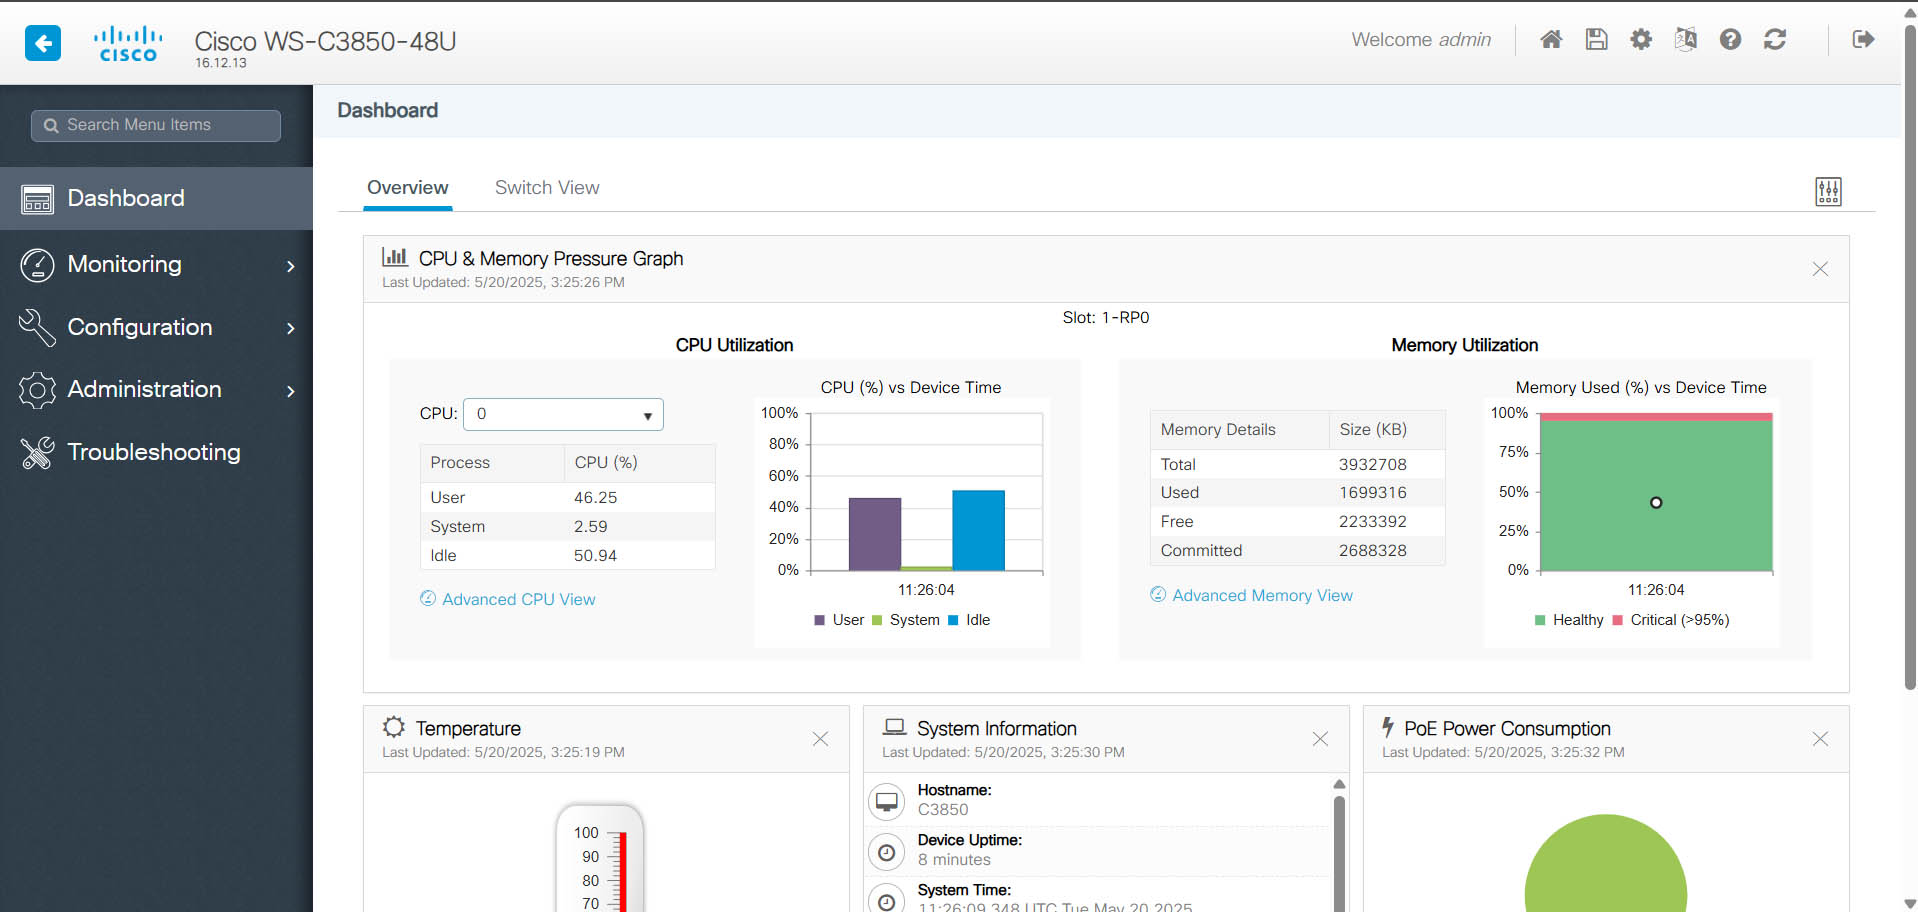This screenshot has height=912, width=1918.
Task: Click the data point on memory chart
Action: coord(1656,503)
